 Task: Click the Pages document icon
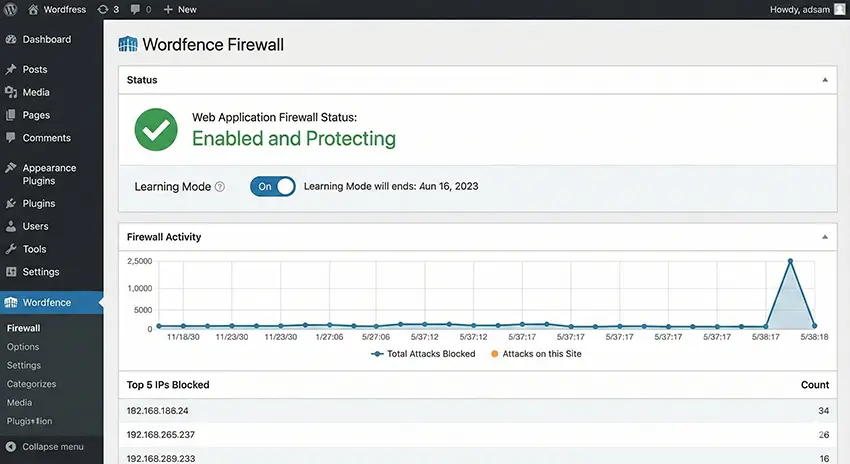coord(11,115)
